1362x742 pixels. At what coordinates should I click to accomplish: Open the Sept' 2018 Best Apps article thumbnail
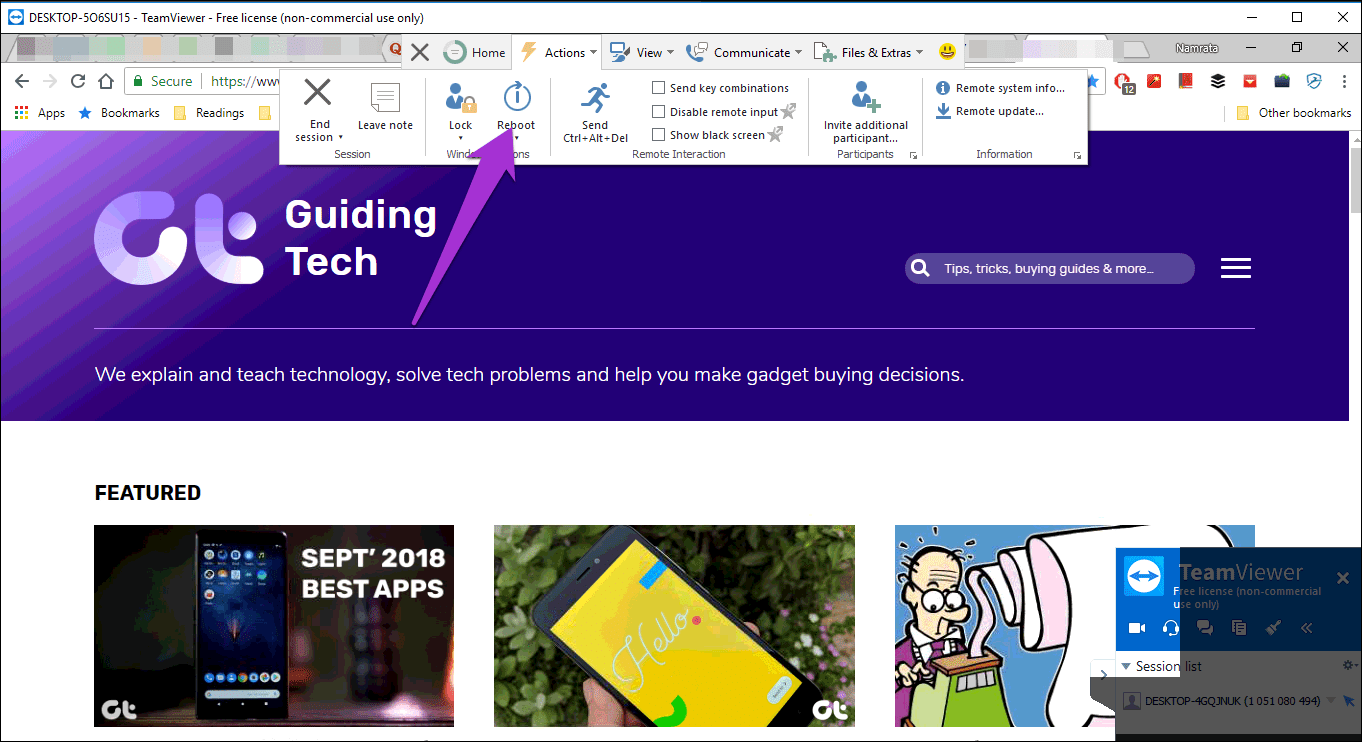pos(274,626)
